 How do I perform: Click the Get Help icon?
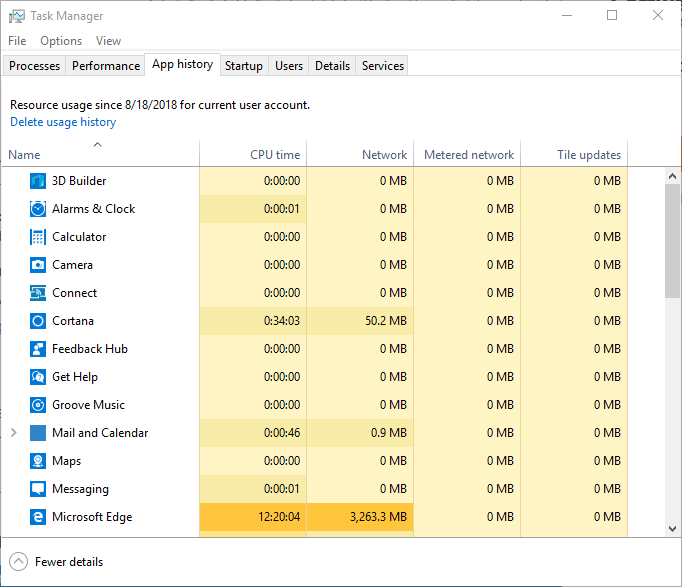pos(38,377)
